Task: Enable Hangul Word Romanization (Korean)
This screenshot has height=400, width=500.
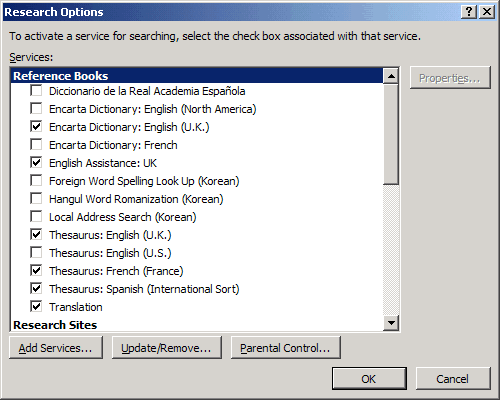Action: coord(36,199)
